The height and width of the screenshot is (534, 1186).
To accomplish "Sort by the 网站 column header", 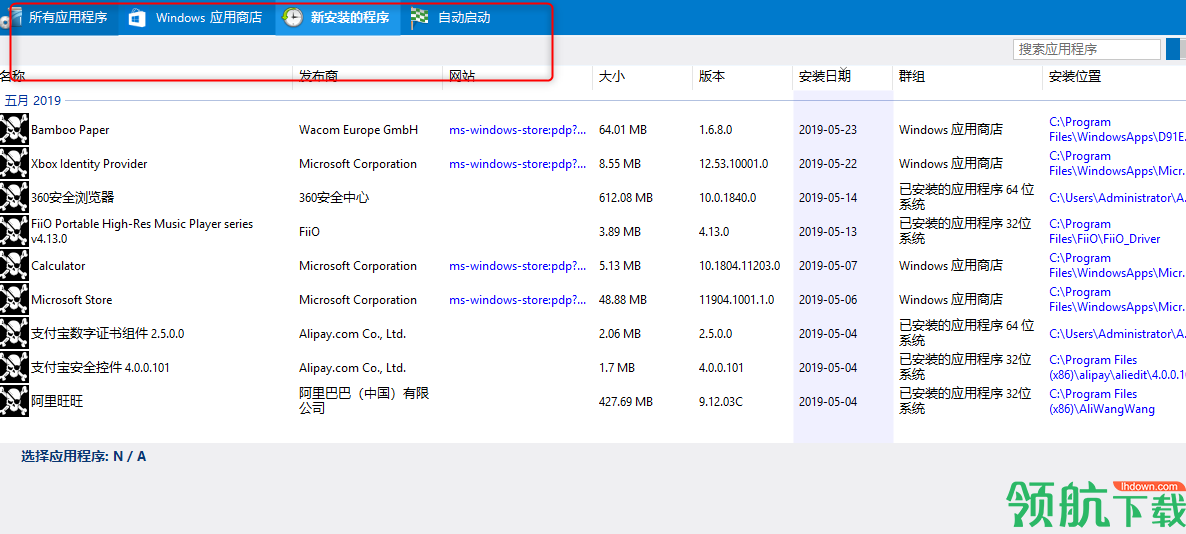I will coord(462,76).
